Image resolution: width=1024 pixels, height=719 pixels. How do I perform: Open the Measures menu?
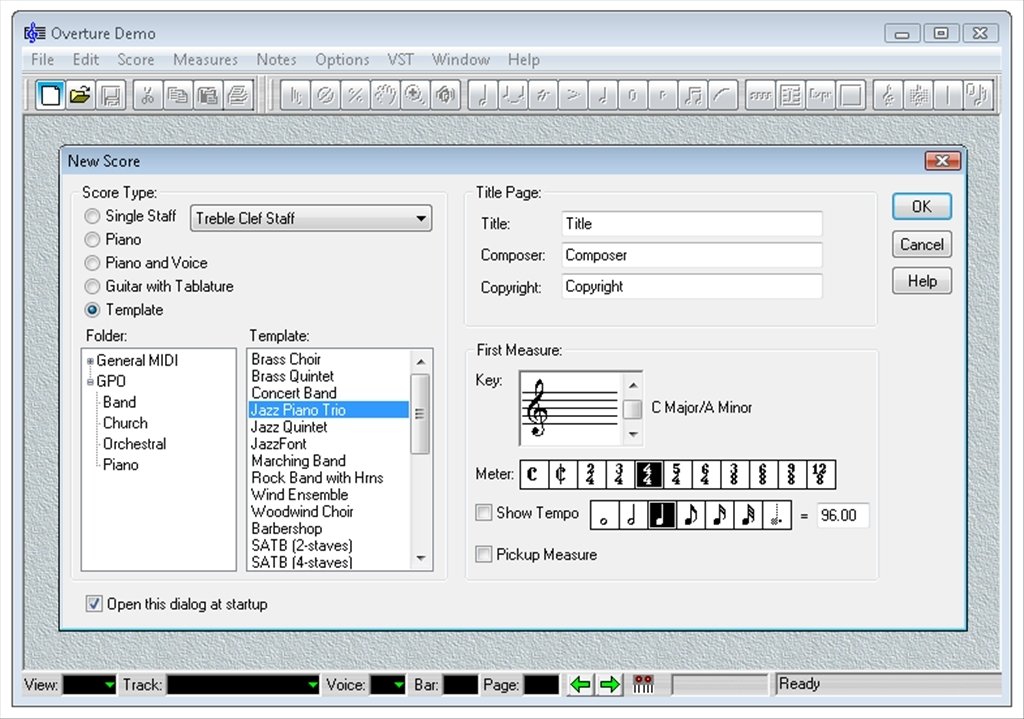click(205, 59)
